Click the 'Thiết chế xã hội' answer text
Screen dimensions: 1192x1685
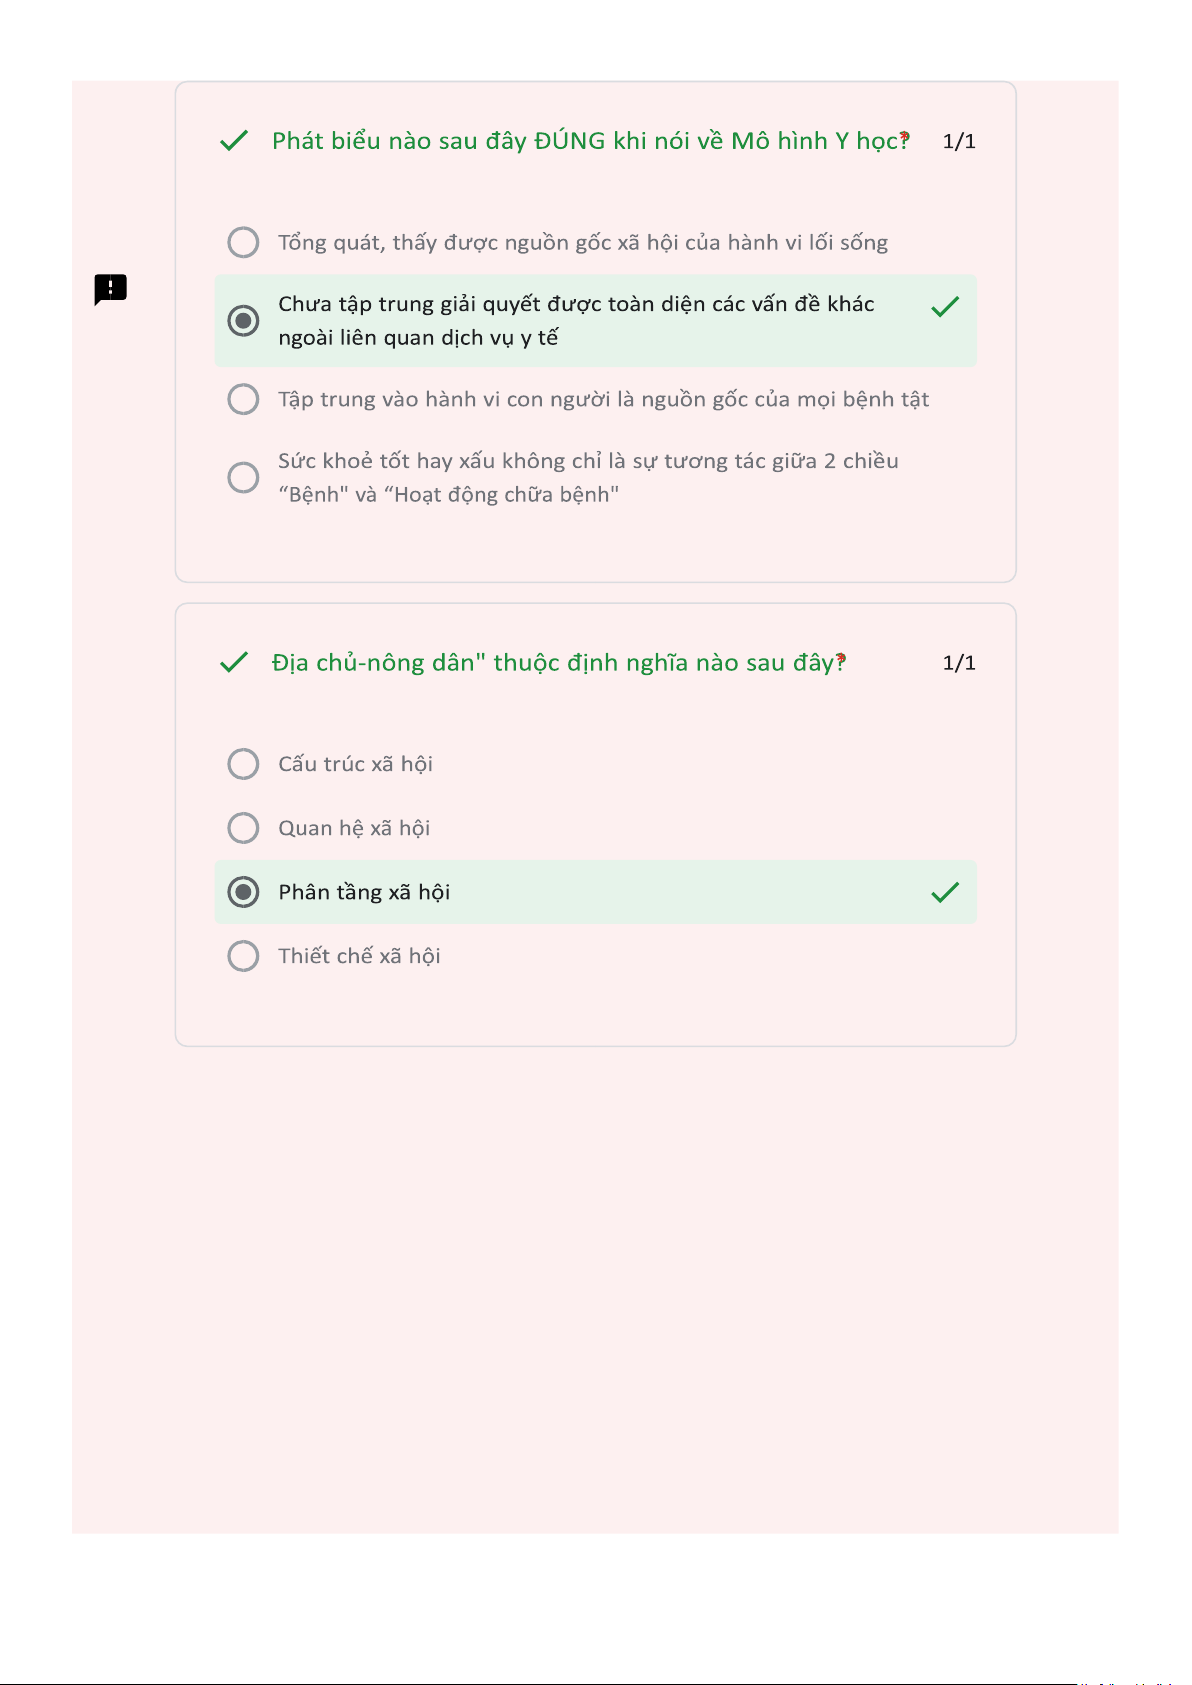point(359,956)
